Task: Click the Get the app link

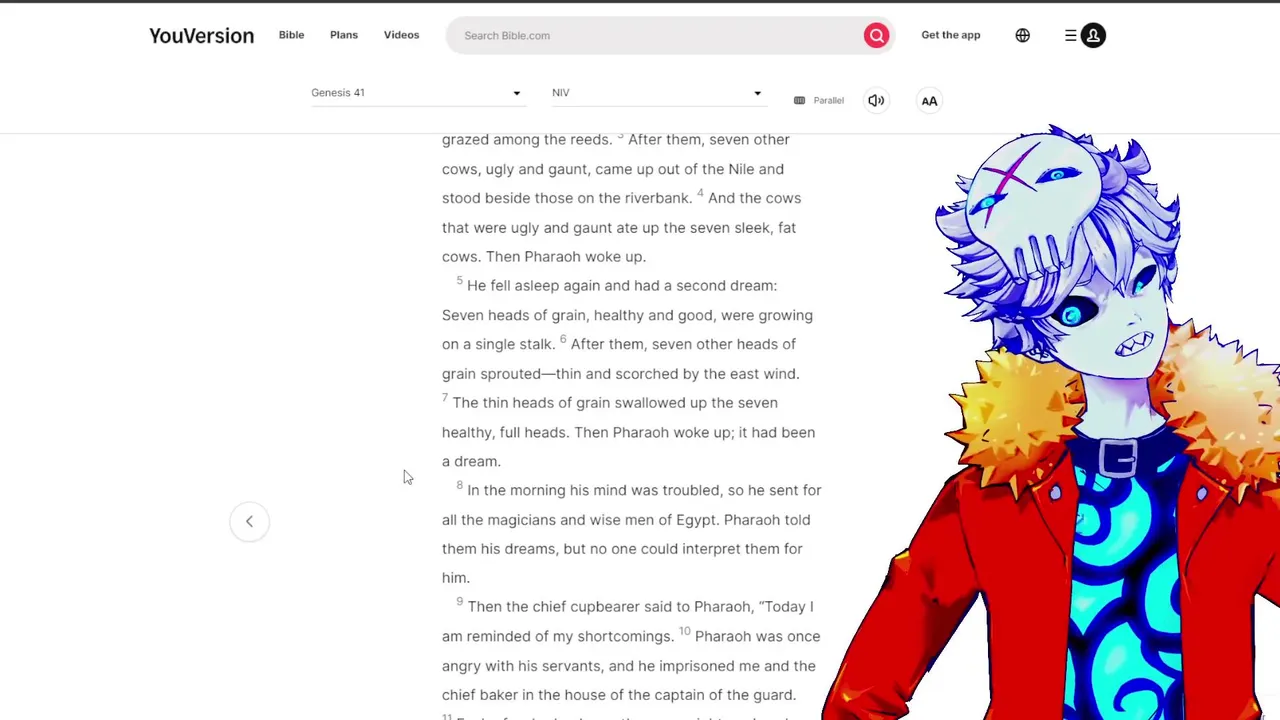Action: pyautogui.click(x=951, y=35)
